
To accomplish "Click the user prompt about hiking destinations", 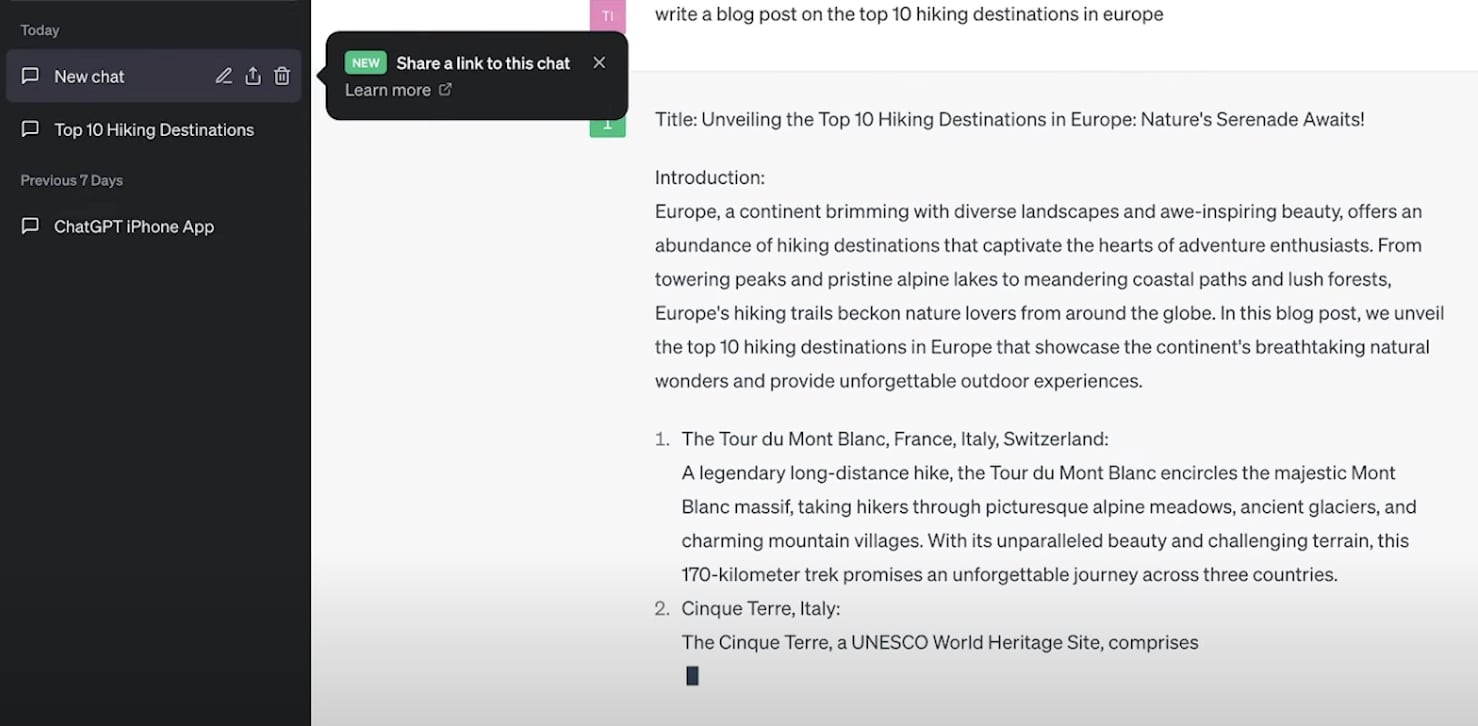I will [x=908, y=14].
